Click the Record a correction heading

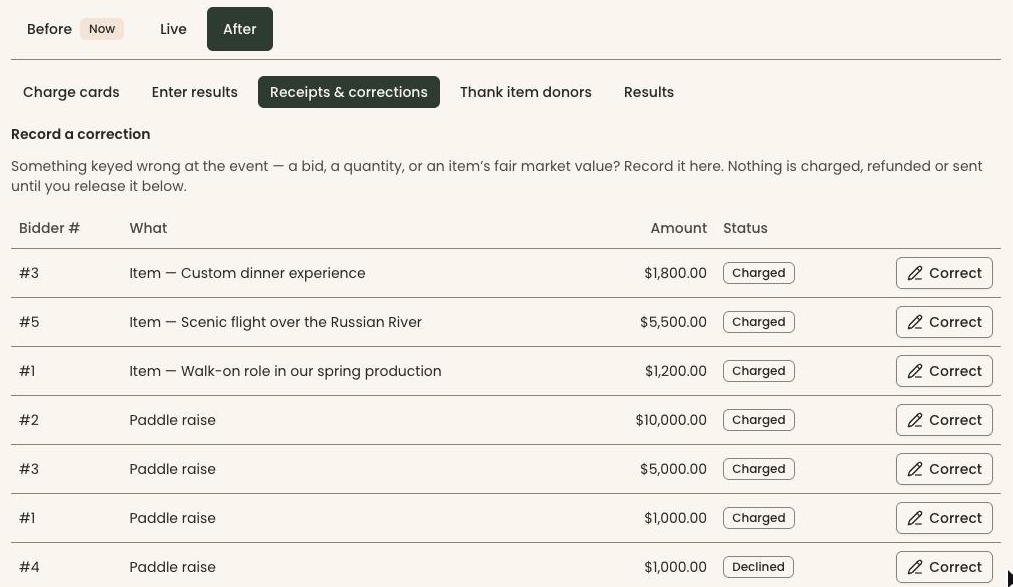tap(81, 134)
